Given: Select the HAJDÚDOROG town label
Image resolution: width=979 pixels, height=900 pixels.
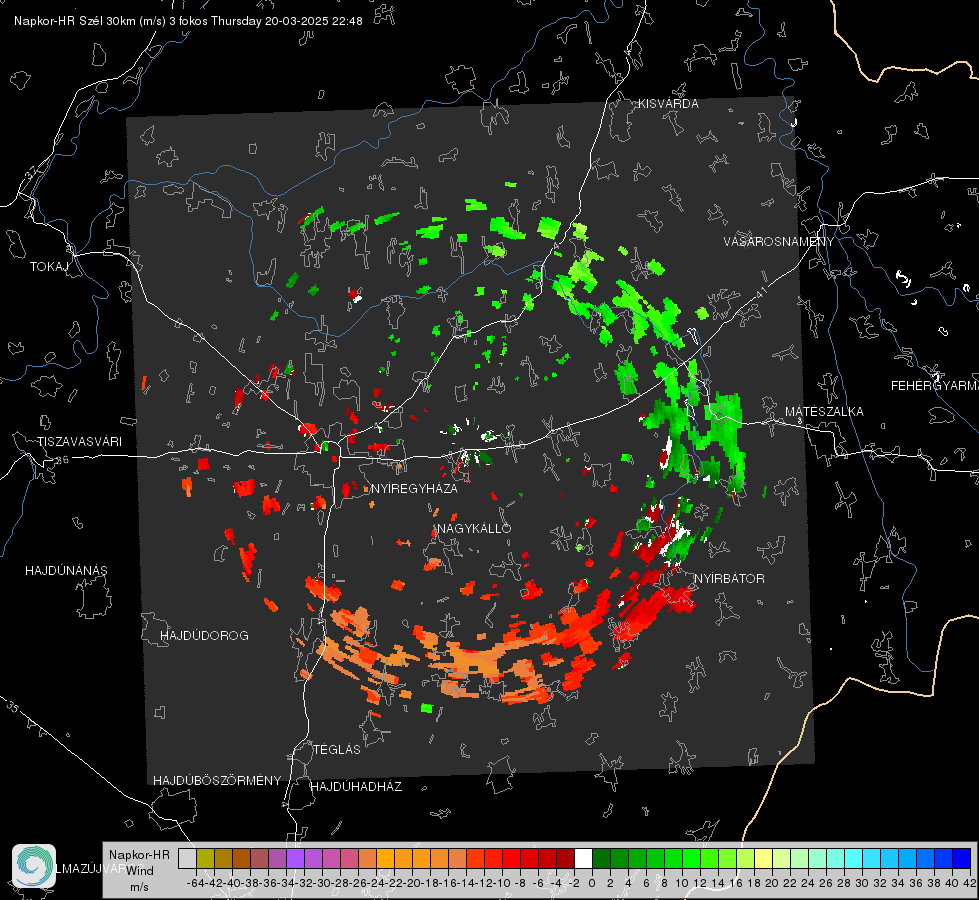Looking at the screenshot, I should [204, 635].
